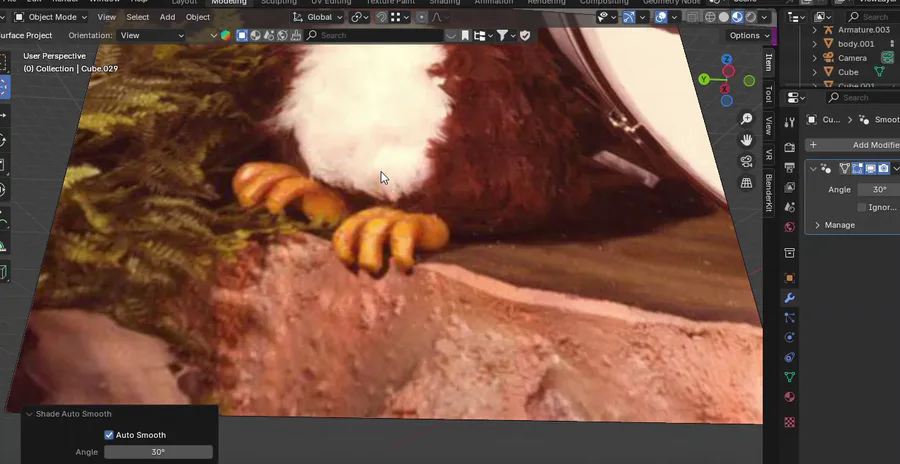Open the viewport shading options dropdown arrow
This screenshot has width=900, height=464.
pyautogui.click(x=764, y=17)
